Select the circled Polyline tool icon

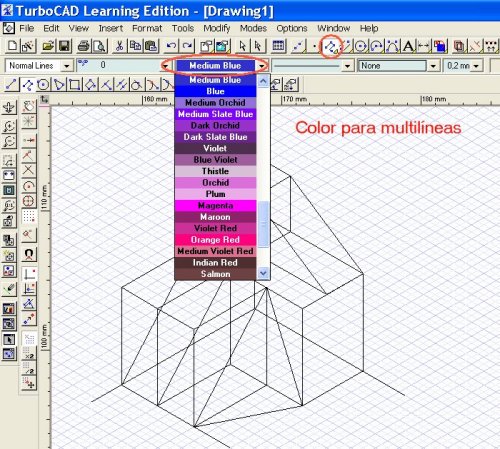[x=331, y=46]
